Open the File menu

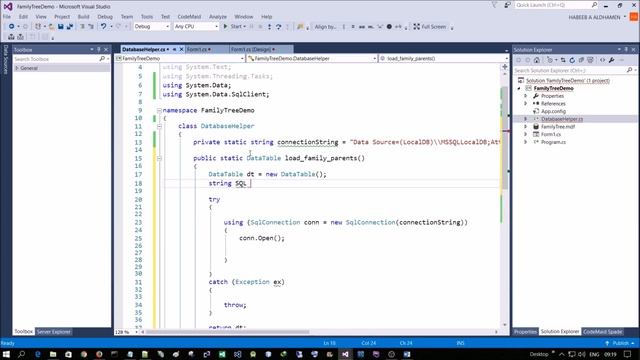7,17
